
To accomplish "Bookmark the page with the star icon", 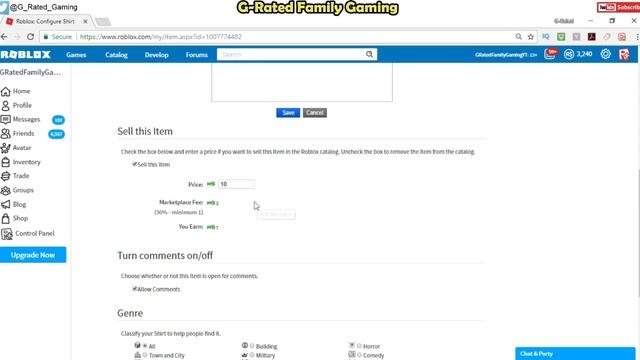I will tap(531, 37).
